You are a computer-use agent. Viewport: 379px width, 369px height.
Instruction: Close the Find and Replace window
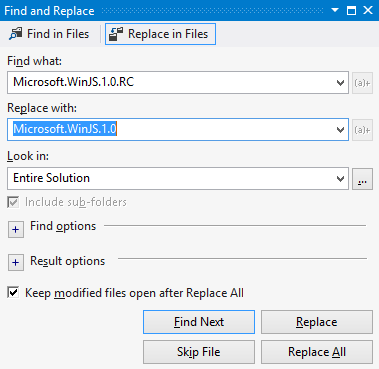pyautogui.click(x=368, y=10)
